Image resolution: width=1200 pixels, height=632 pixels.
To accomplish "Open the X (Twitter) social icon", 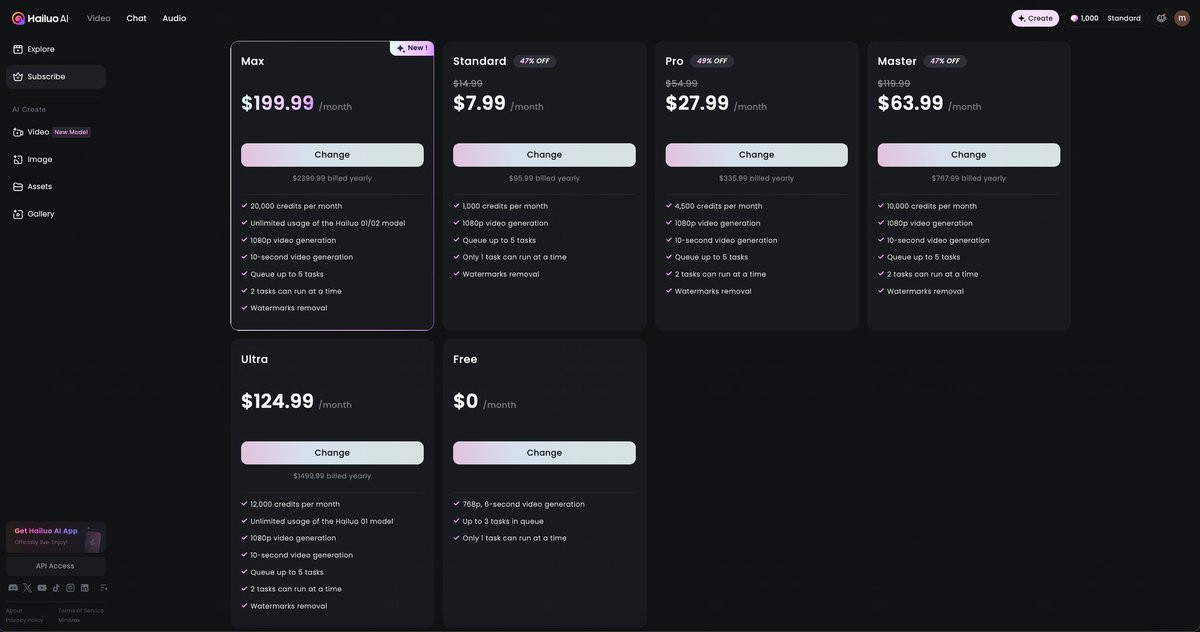I will click(27, 588).
